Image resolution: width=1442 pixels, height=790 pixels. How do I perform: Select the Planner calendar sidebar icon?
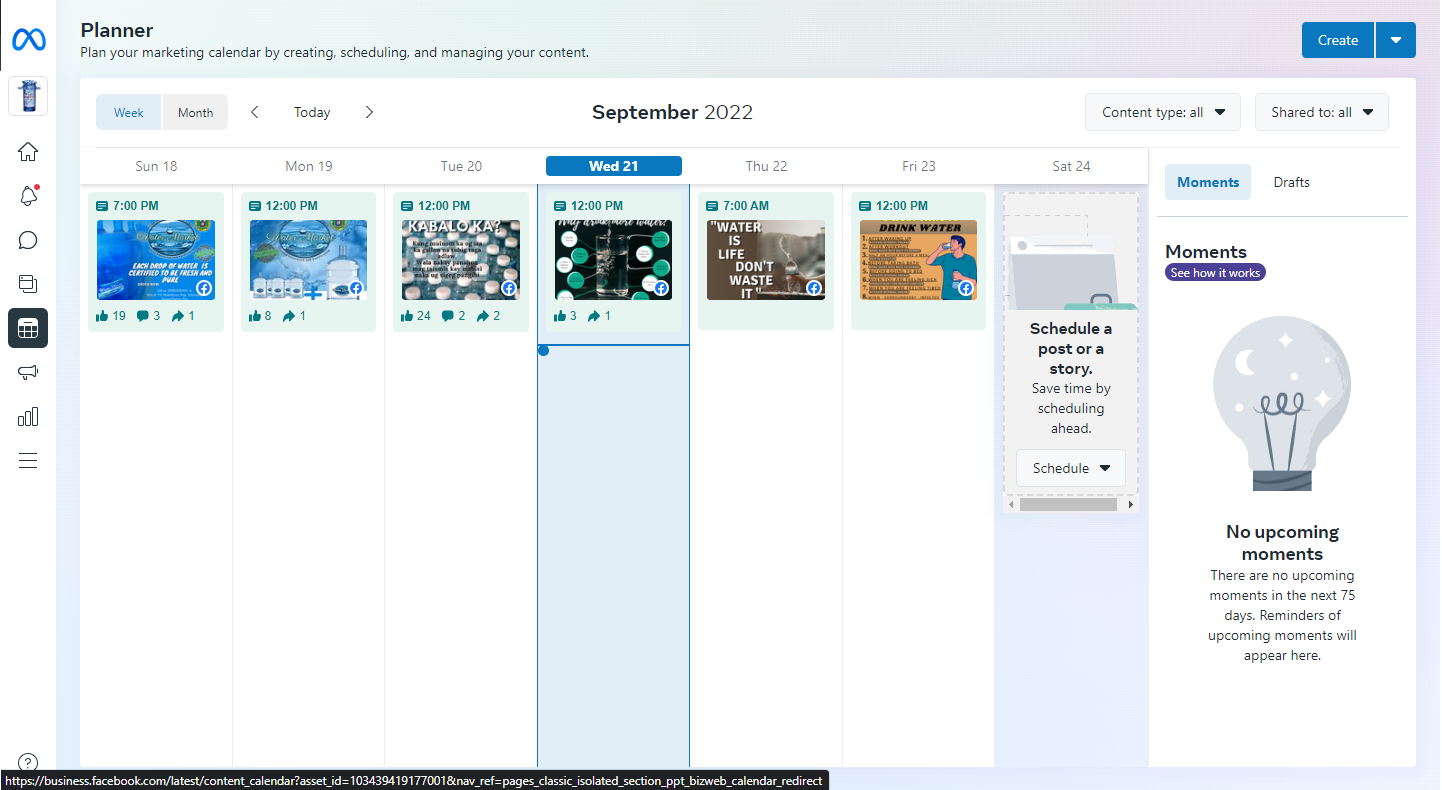tap(28, 328)
